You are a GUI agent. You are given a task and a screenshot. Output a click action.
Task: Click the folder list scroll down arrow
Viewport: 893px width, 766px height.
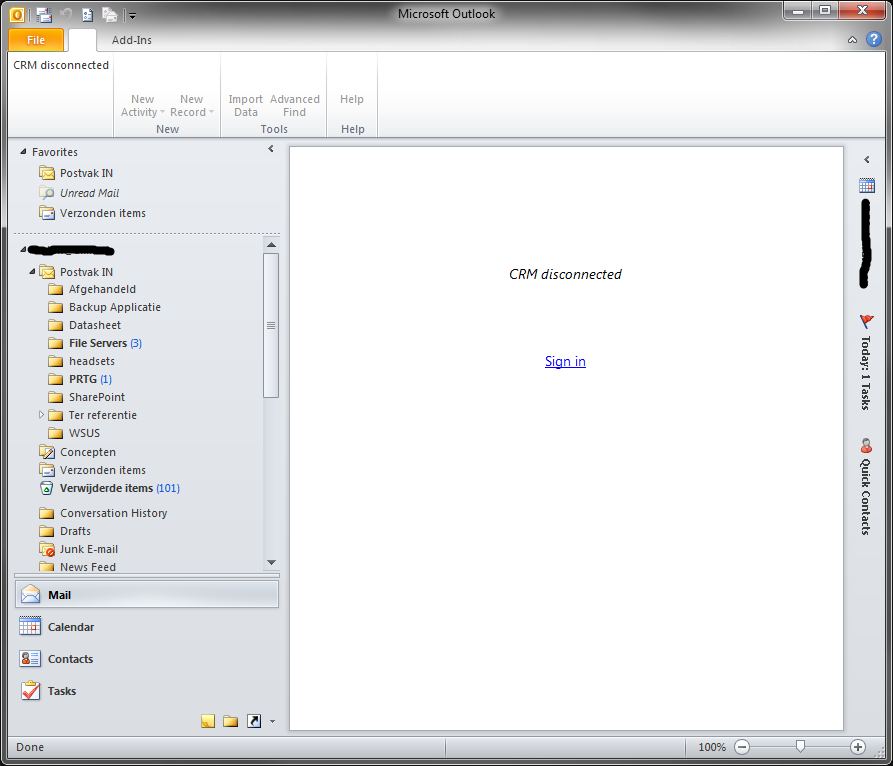coord(272,562)
